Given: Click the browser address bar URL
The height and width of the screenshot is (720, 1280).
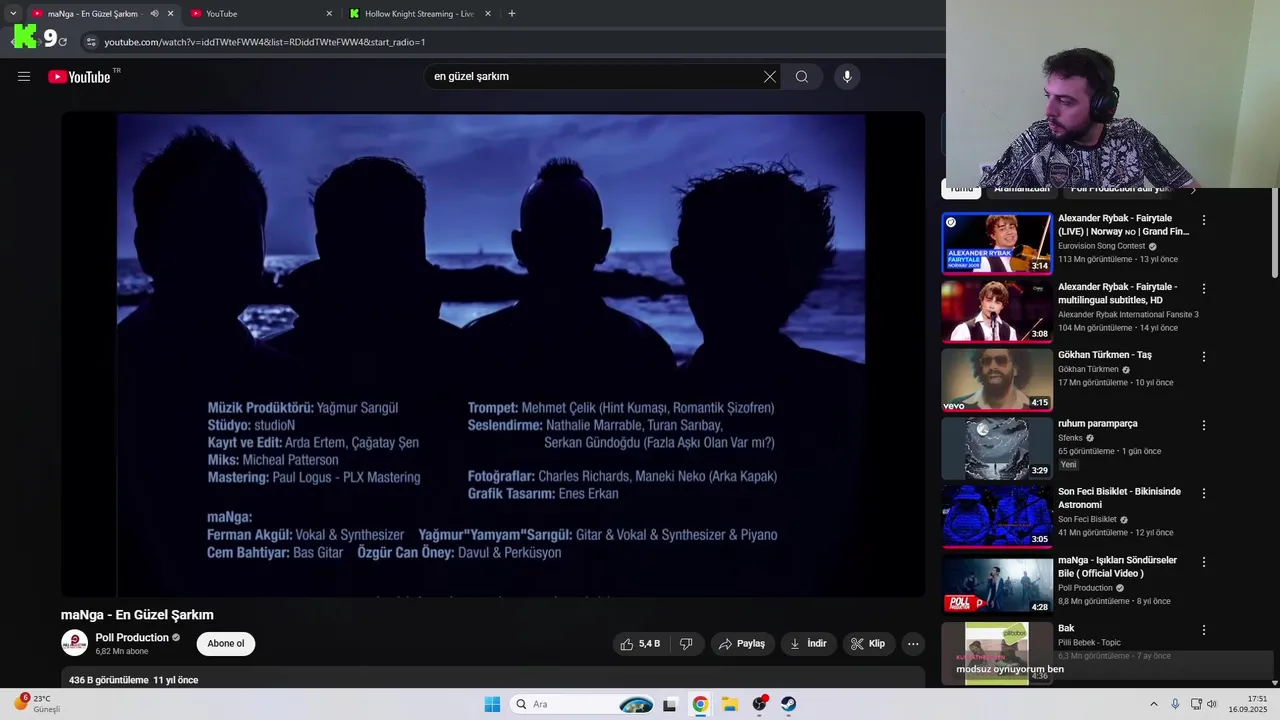Looking at the screenshot, I should click(265, 42).
